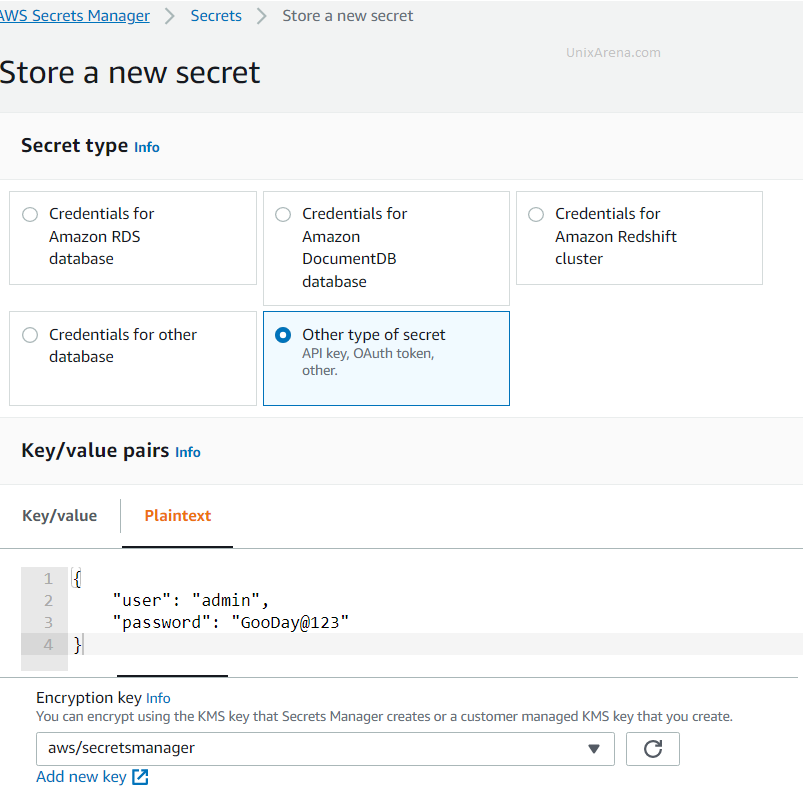Select Credentials for Amazon Redshift cluster
The height and width of the screenshot is (788, 804).
pyautogui.click(x=639, y=238)
